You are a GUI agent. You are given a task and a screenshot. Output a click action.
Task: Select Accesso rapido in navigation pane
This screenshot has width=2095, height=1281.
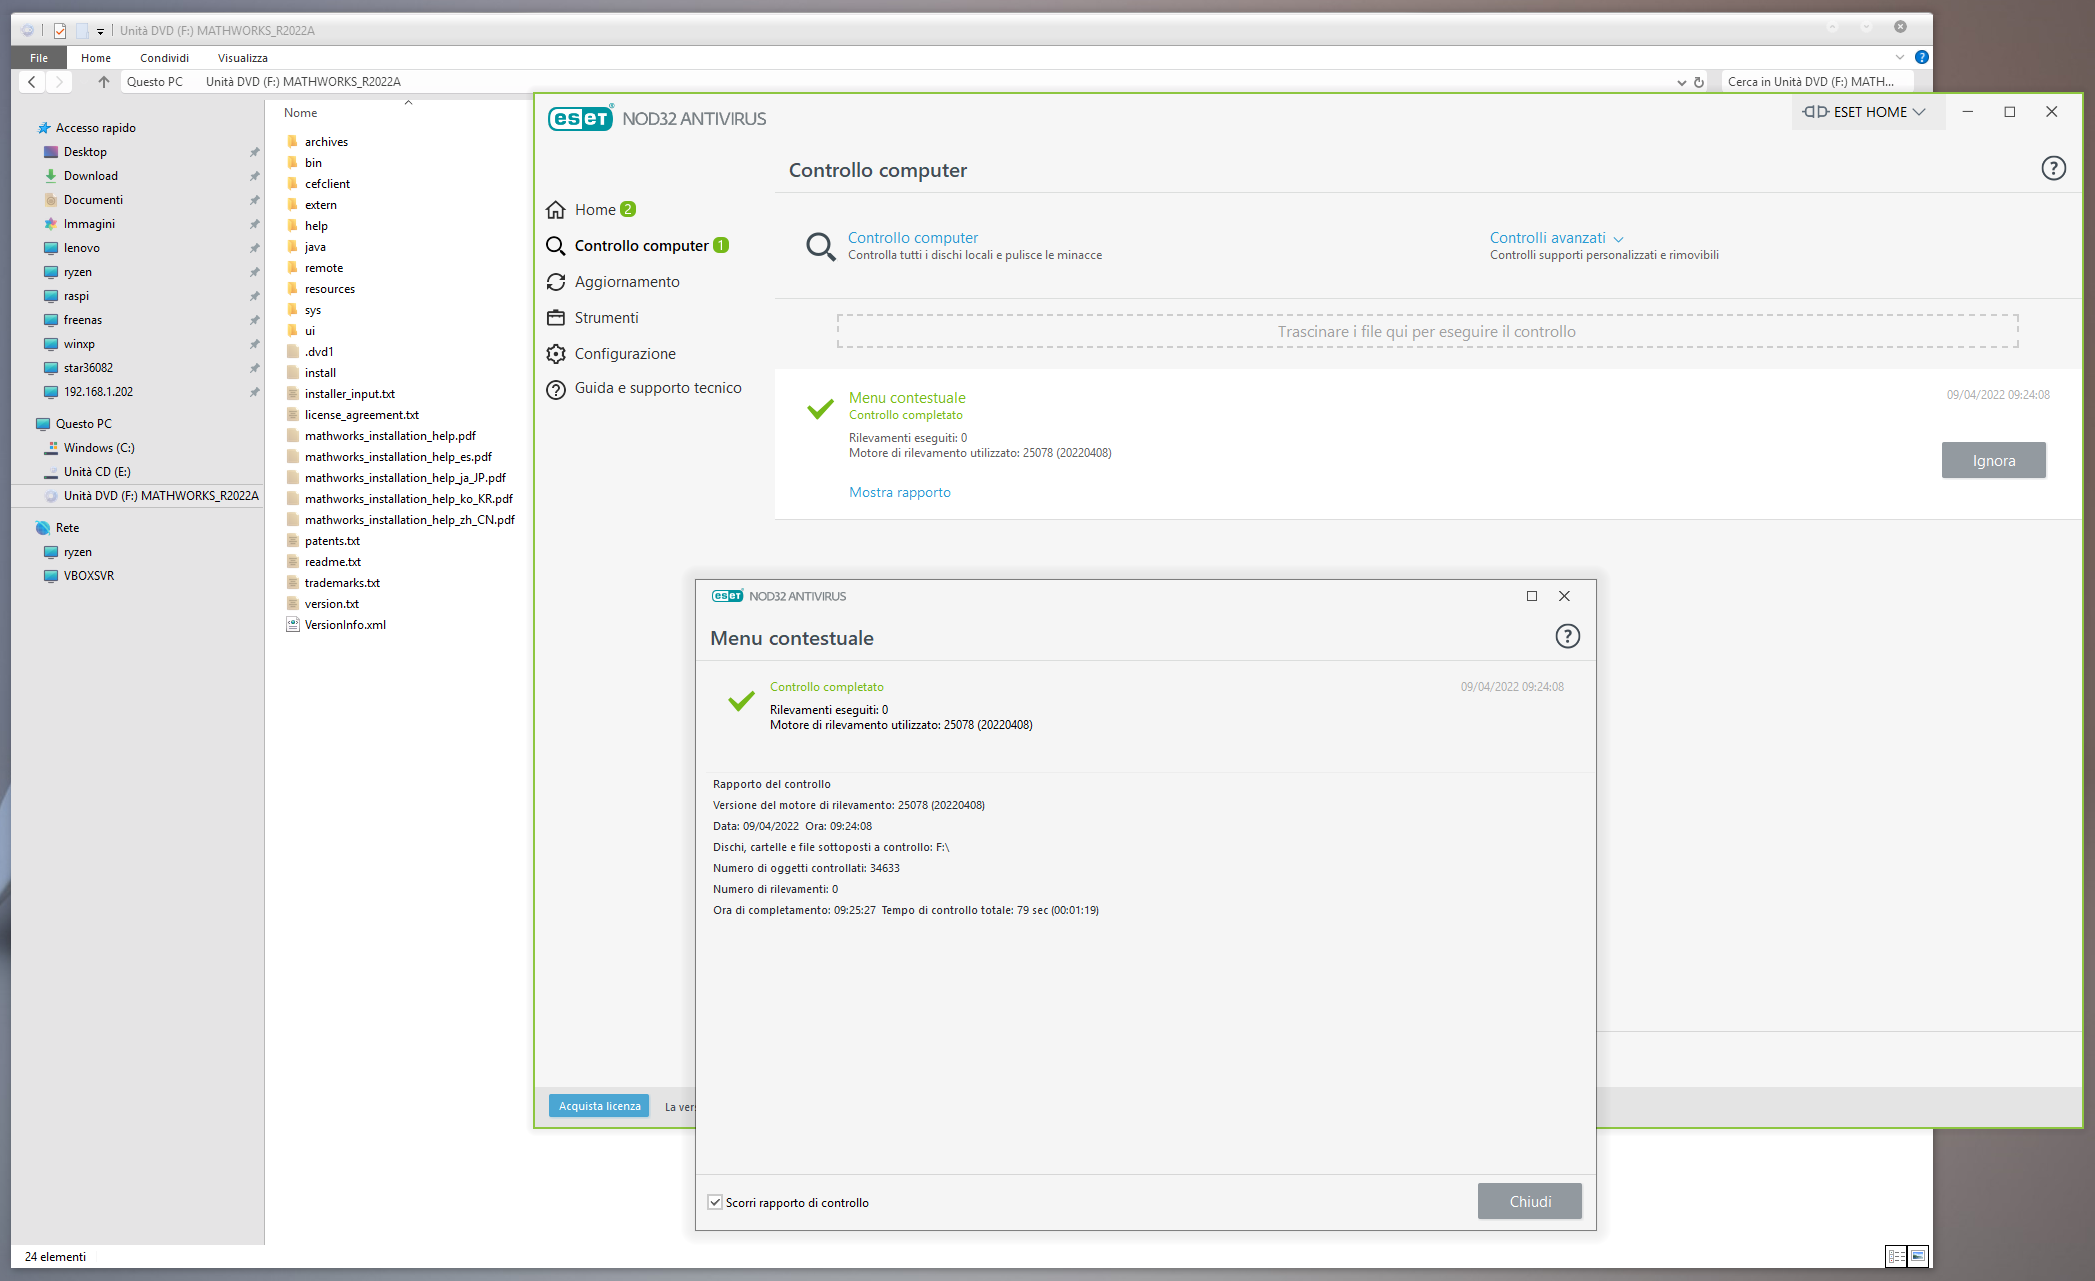click(x=95, y=128)
